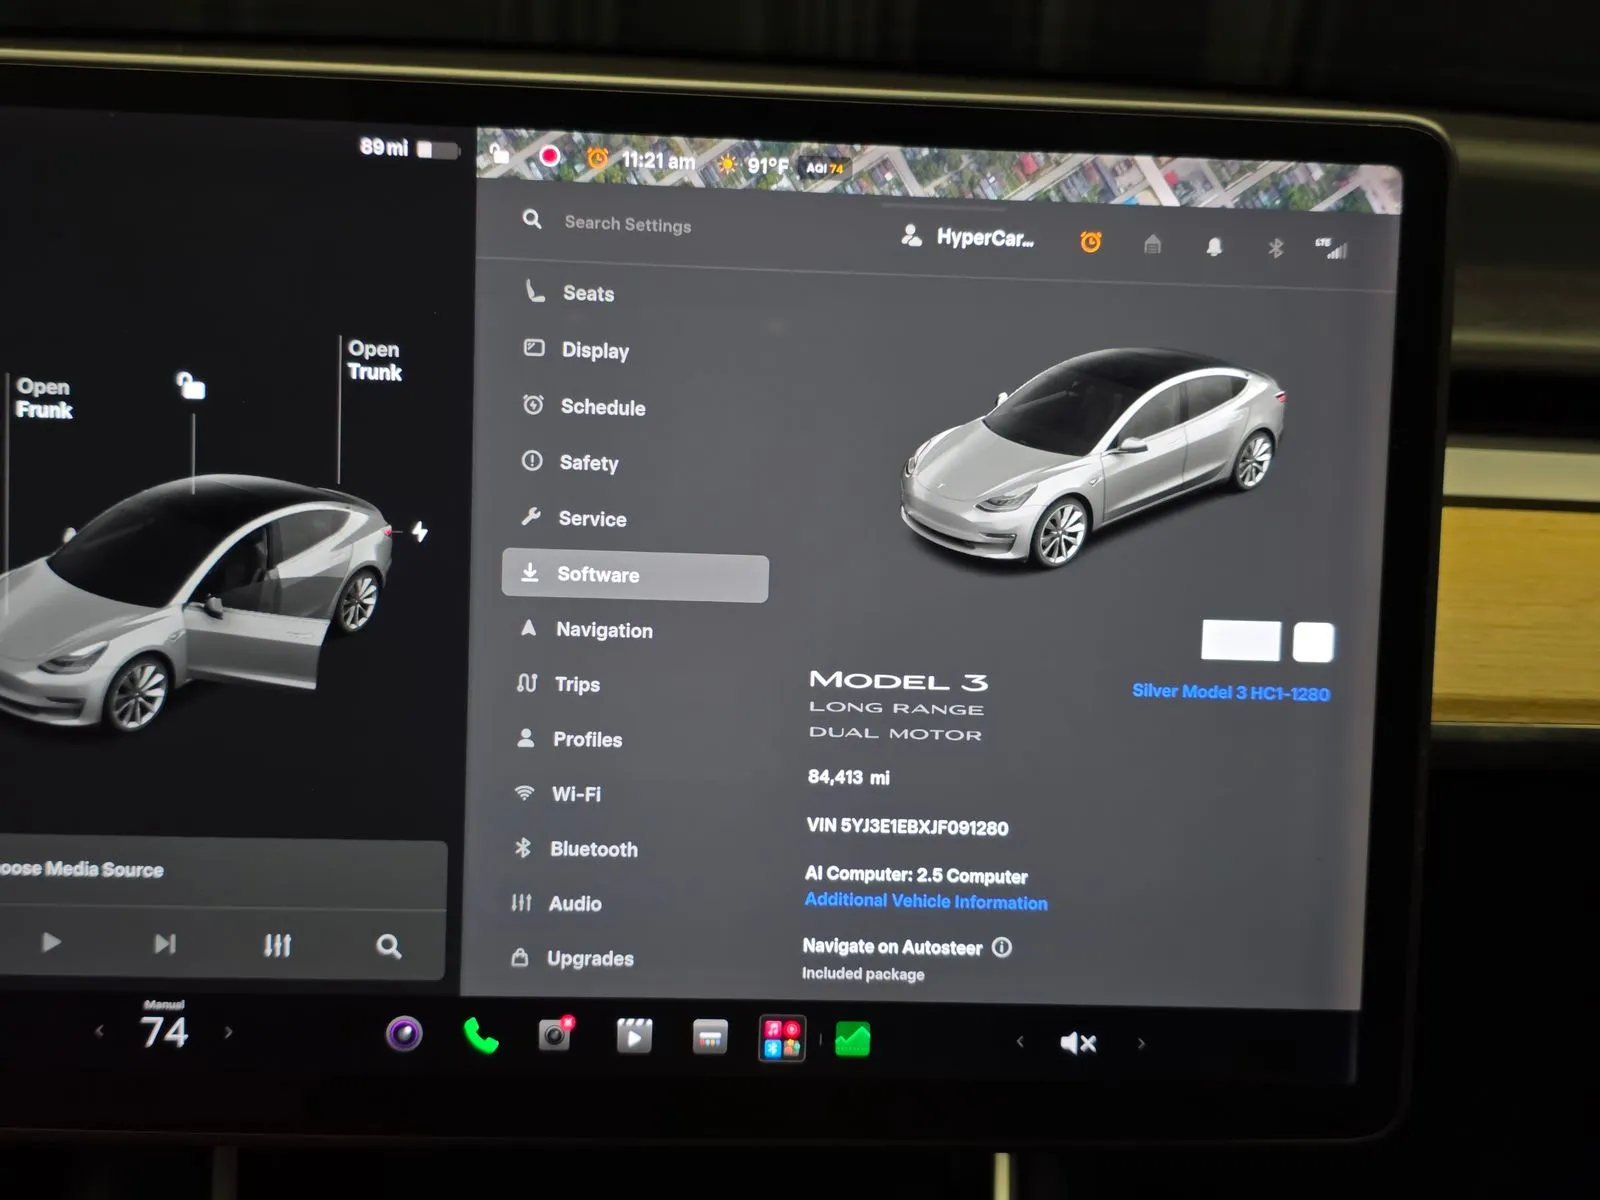Tap the LTE signal strength icon
The image size is (1600, 1200).
[1332, 249]
